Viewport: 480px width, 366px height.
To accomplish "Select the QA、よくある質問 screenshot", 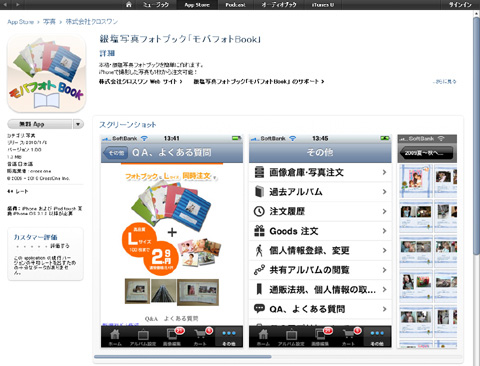I will click(x=172, y=241).
